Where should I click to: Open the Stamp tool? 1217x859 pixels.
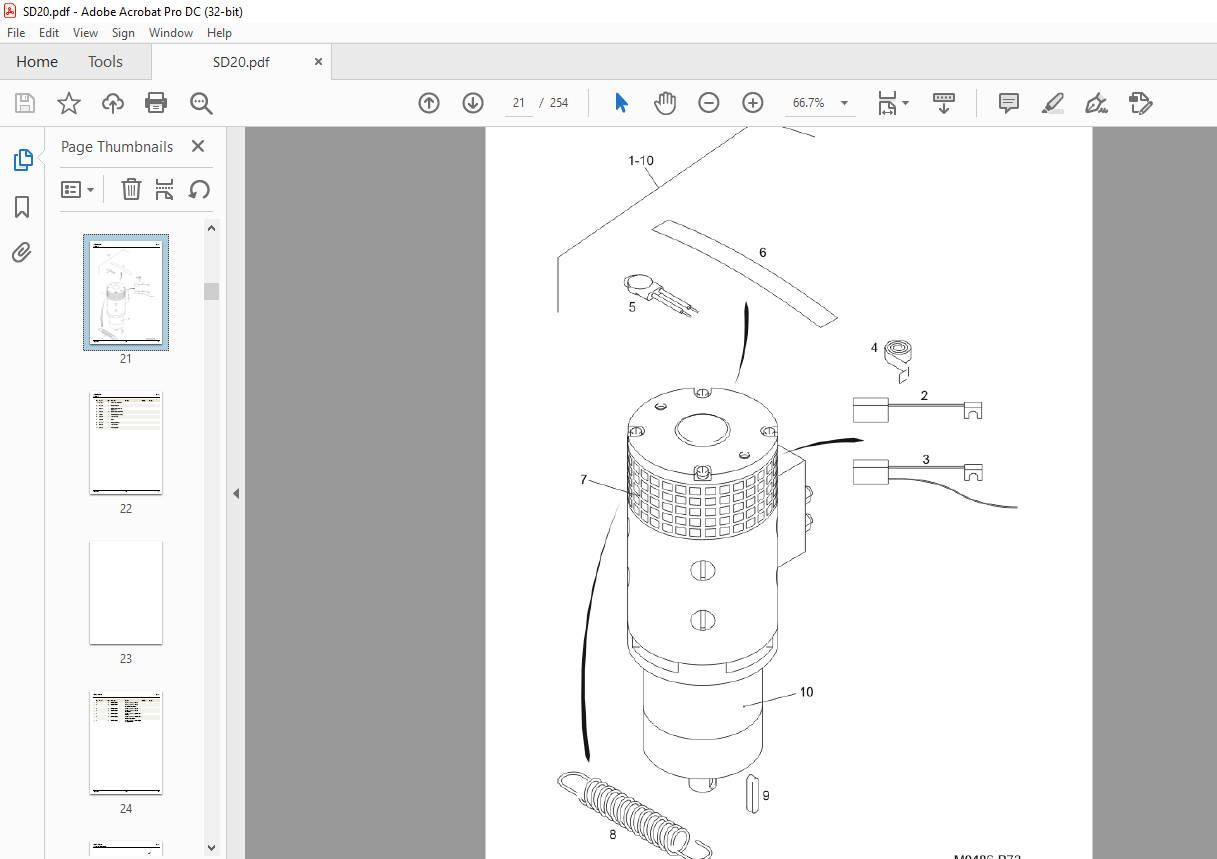[x=1141, y=103]
